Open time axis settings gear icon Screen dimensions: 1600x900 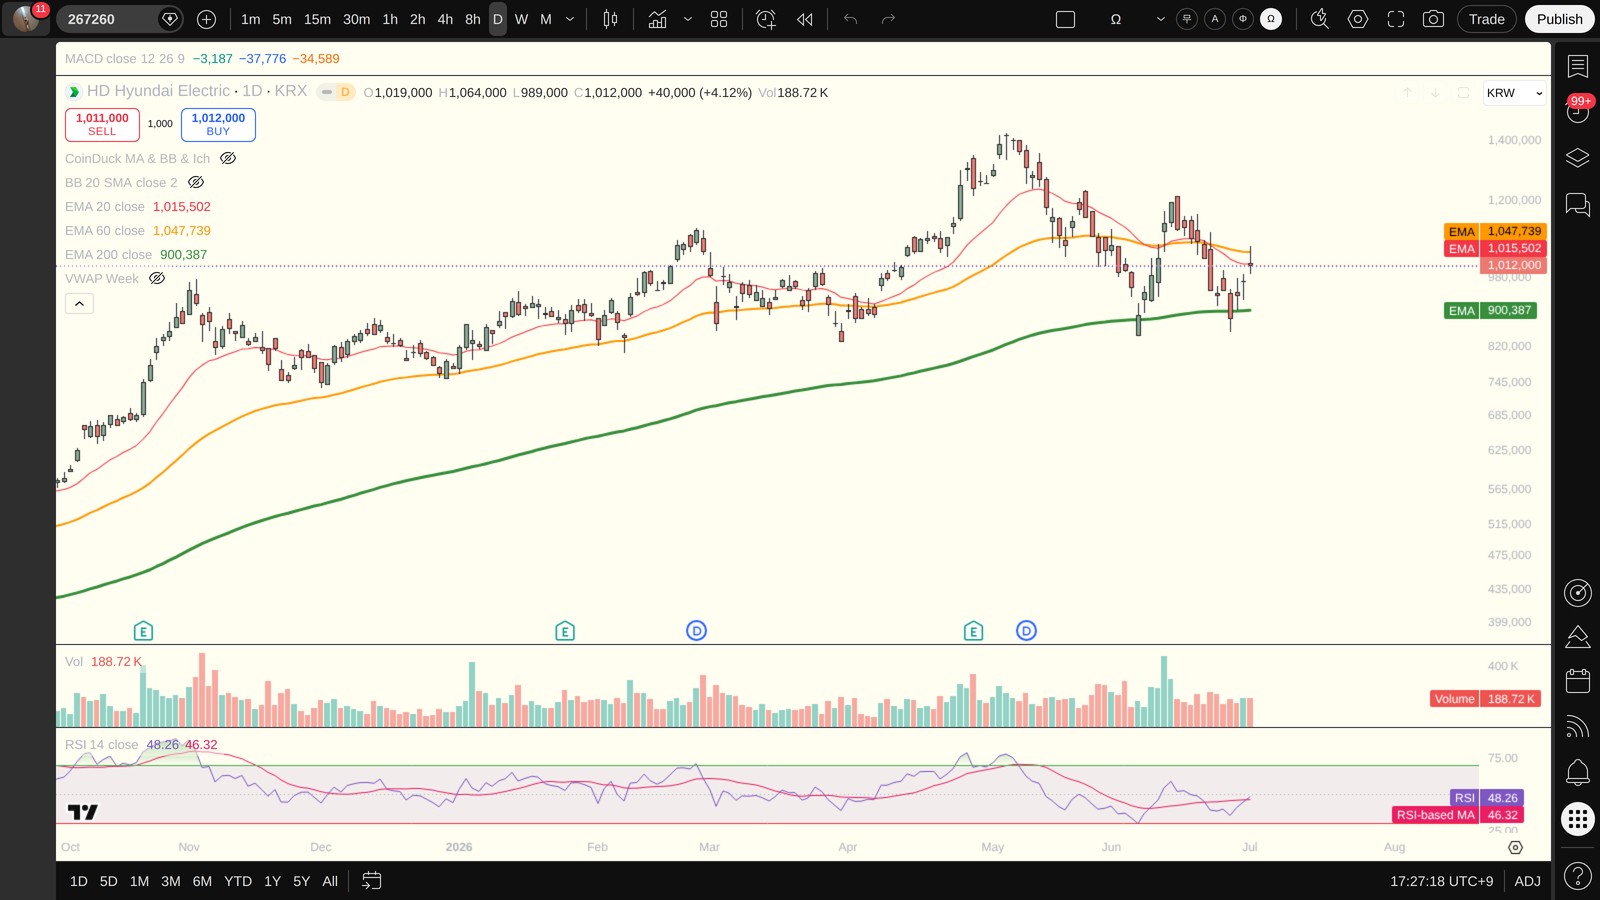click(x=1516, y=847)
